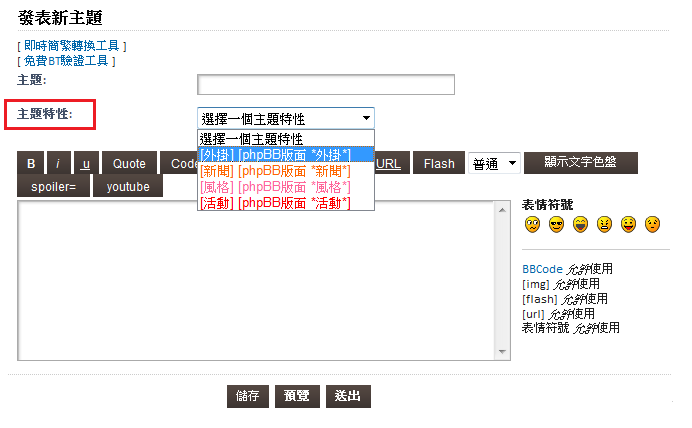Apply italic BBCode formatting
The height and width of the screenshot is (428, 692).
[x=59, y=164]
